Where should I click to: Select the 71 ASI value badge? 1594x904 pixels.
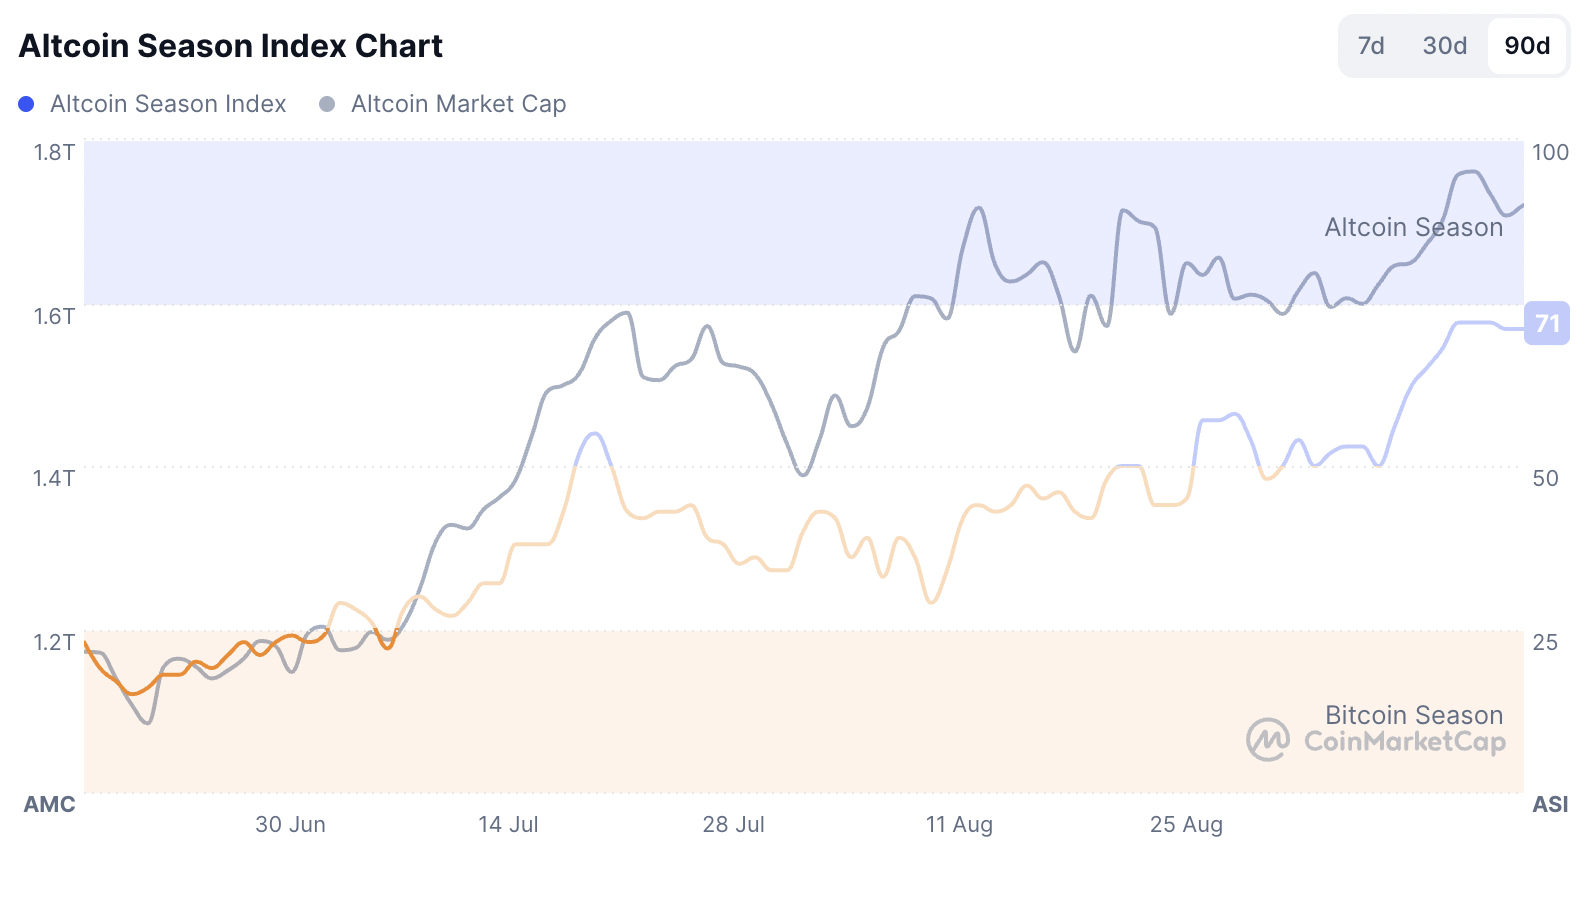pos(1546,323)
